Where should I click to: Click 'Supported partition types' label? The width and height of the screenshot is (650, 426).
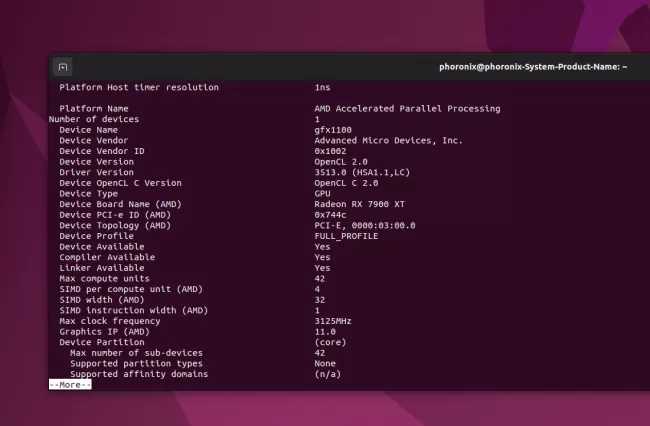[136, 364]
